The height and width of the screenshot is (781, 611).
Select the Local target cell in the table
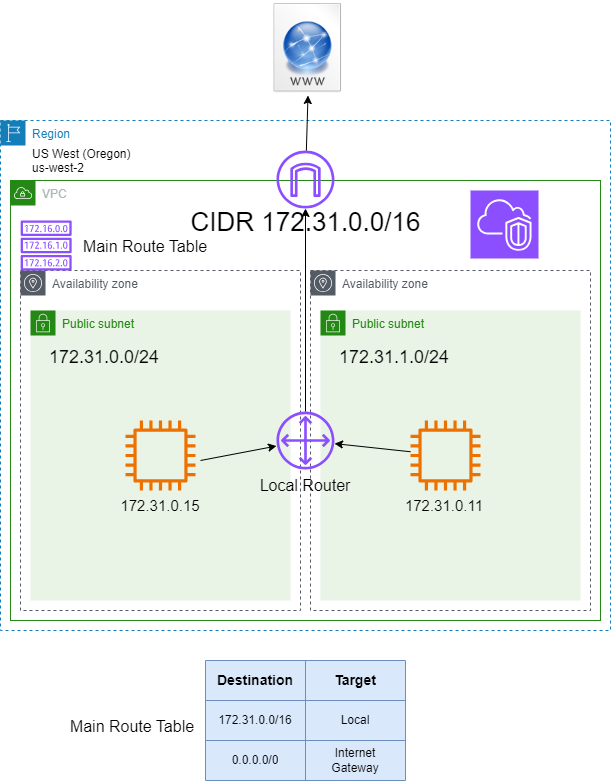tap(355, 719)
